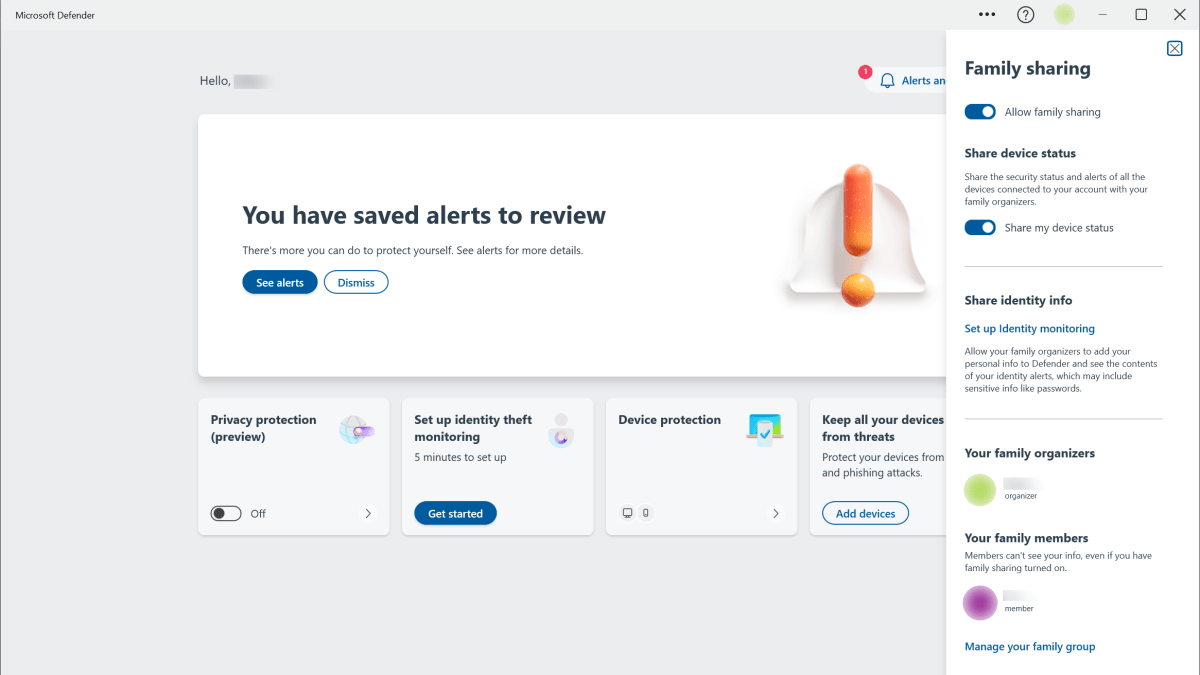Click Get started for identity theft monitoring

click(455, 514)
